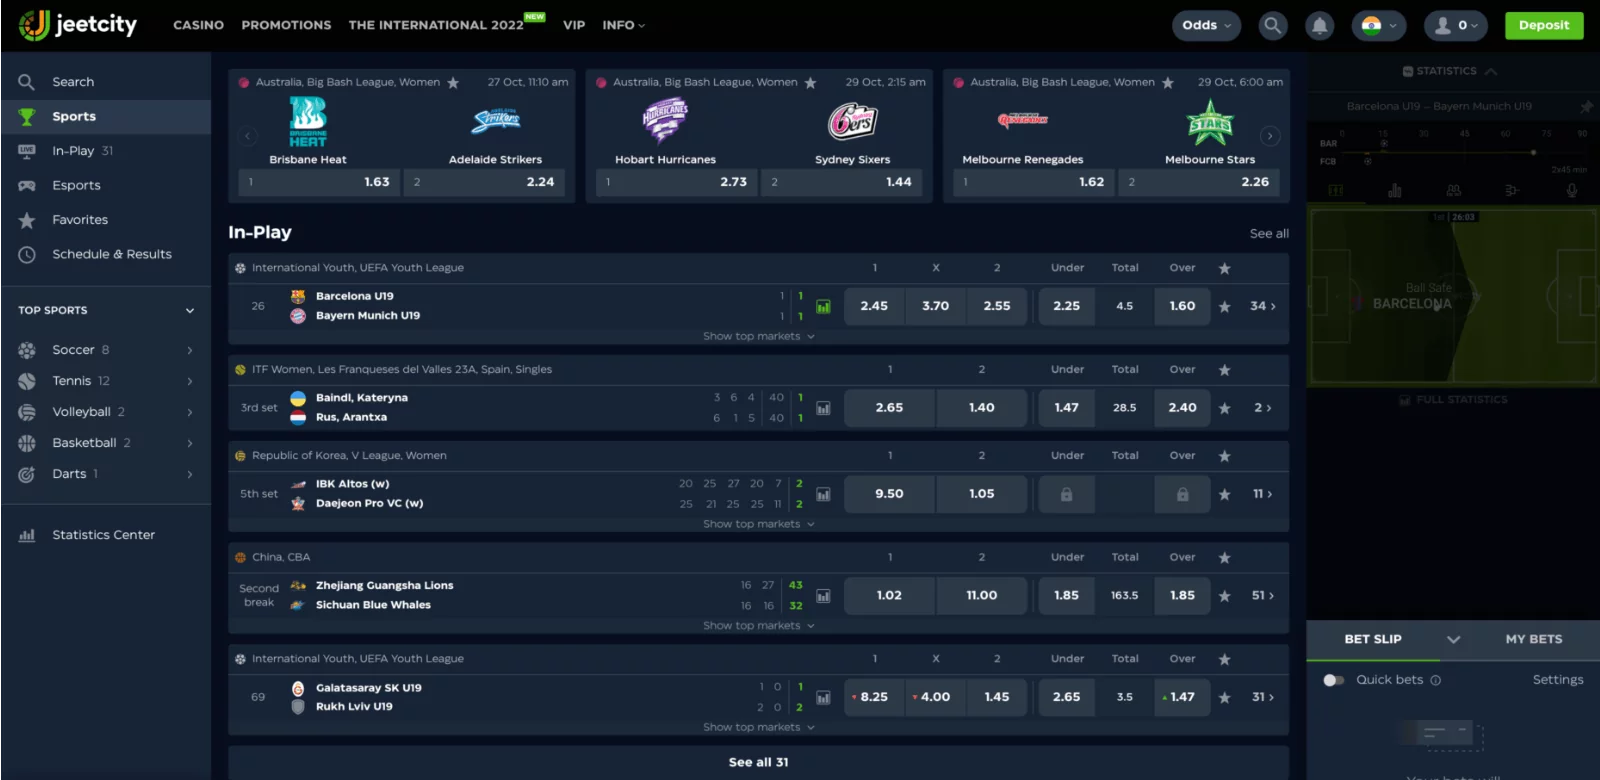Favorite the Barcelona U19 match row
Screen dimensions: 1600x780
[1224, 306]
